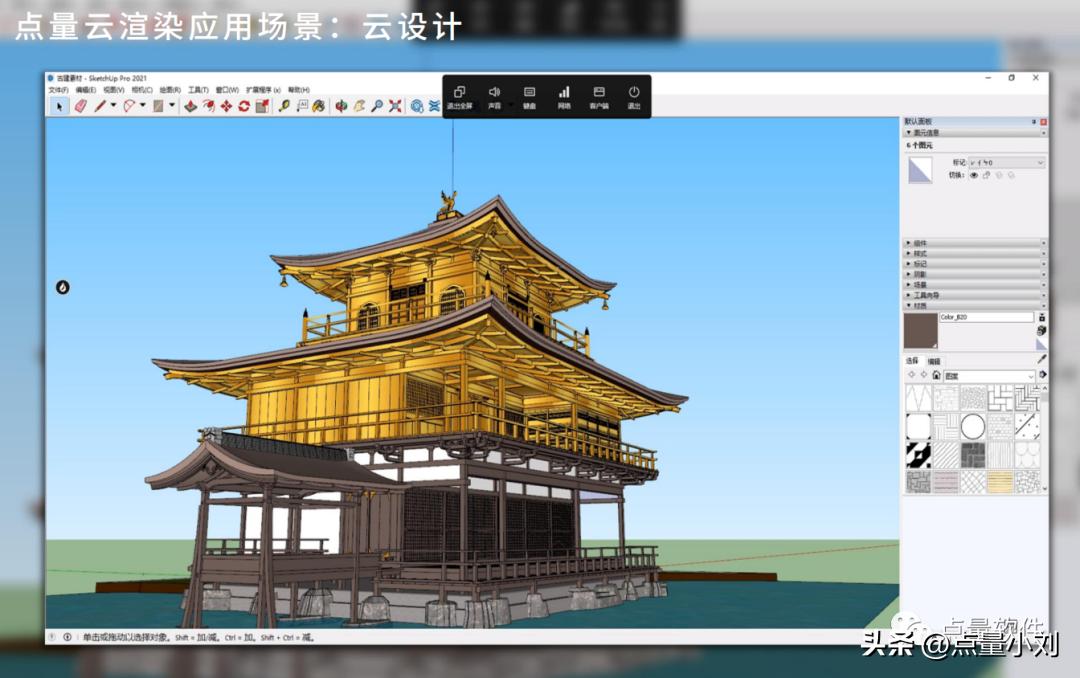The image size is (1080, 678).
Task: Click the Create Material icon
Action: pyautogui.click(x=1041, y=331)
